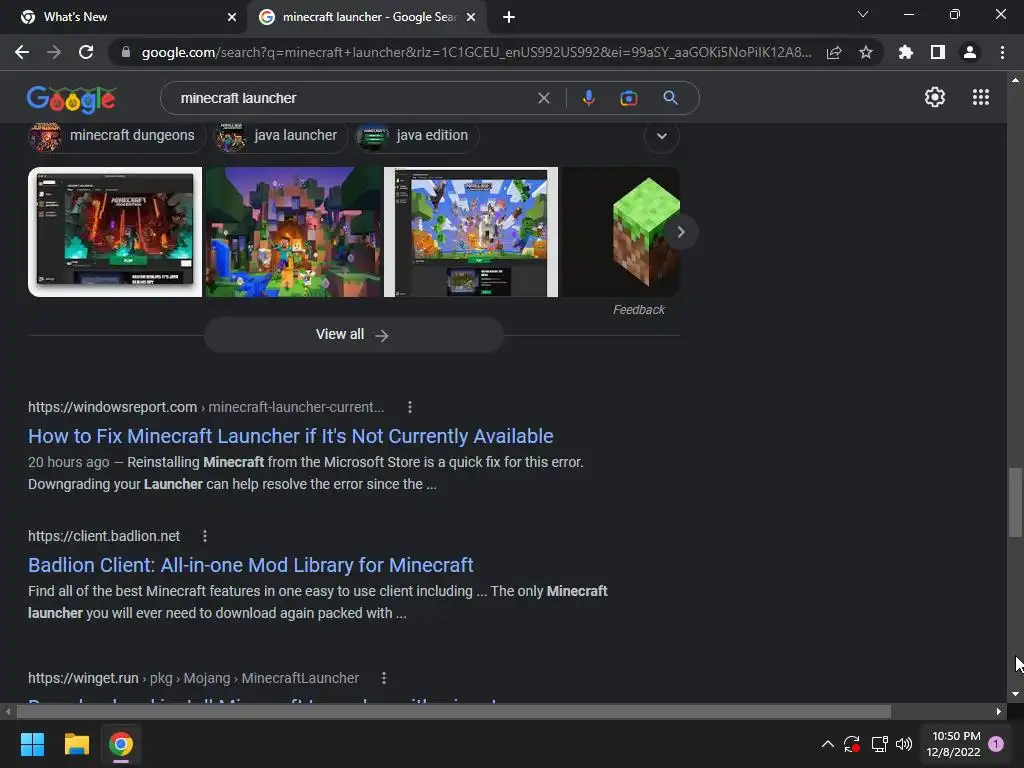Viewport: 1024px width, 768px height.
Task: Open How to Fix Minecraft Launcher link
Action: (291, 436)
